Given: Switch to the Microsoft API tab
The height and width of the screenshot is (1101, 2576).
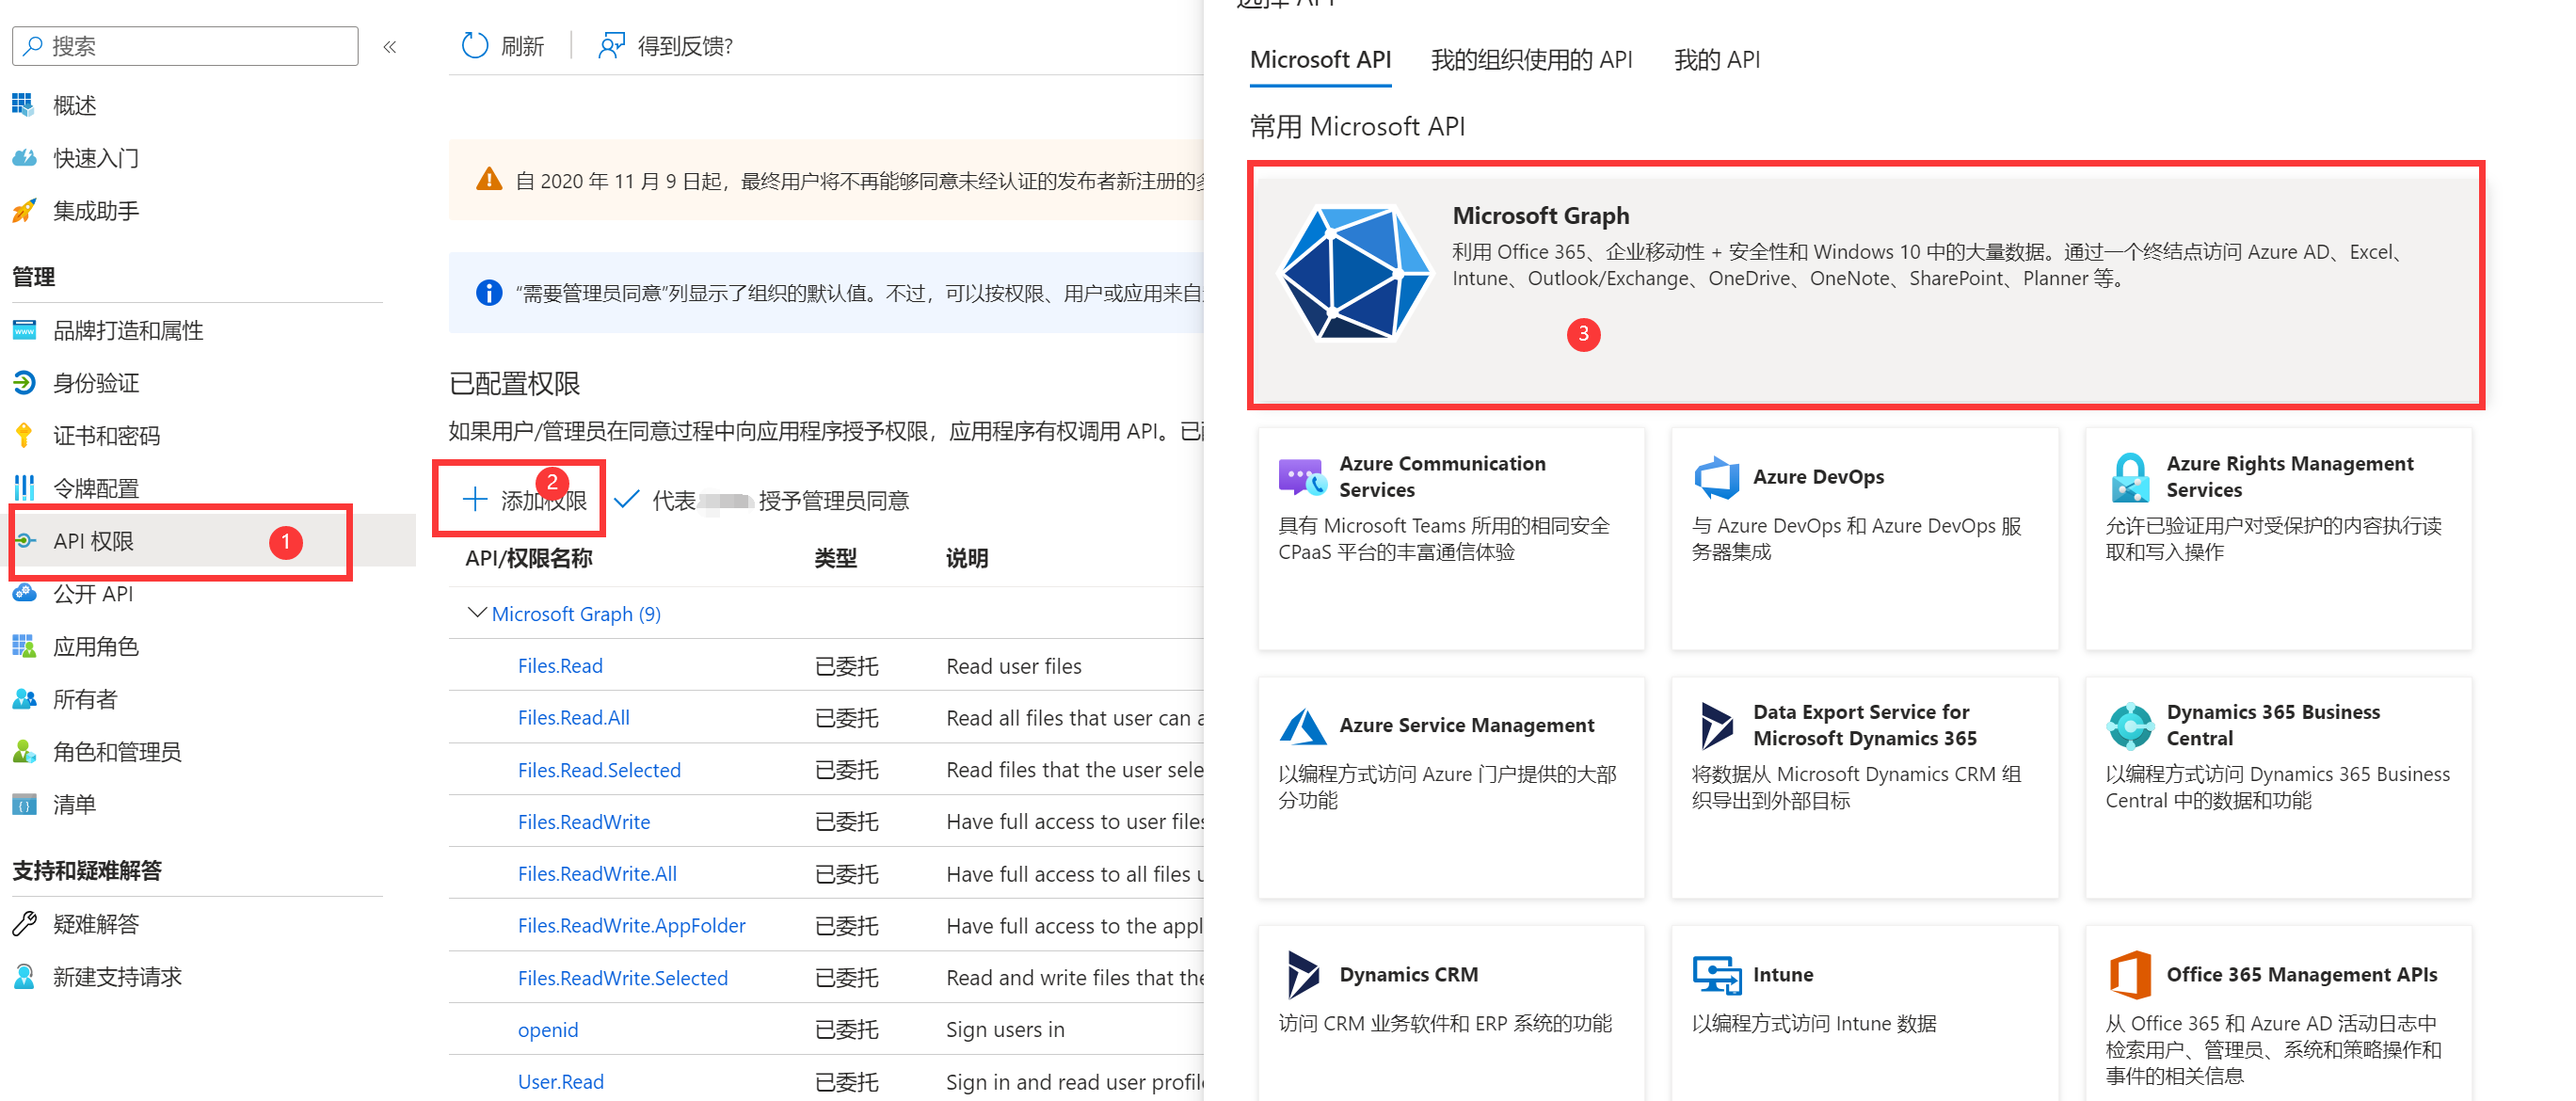Looking at the screenshot, I should pos(1320,59).
